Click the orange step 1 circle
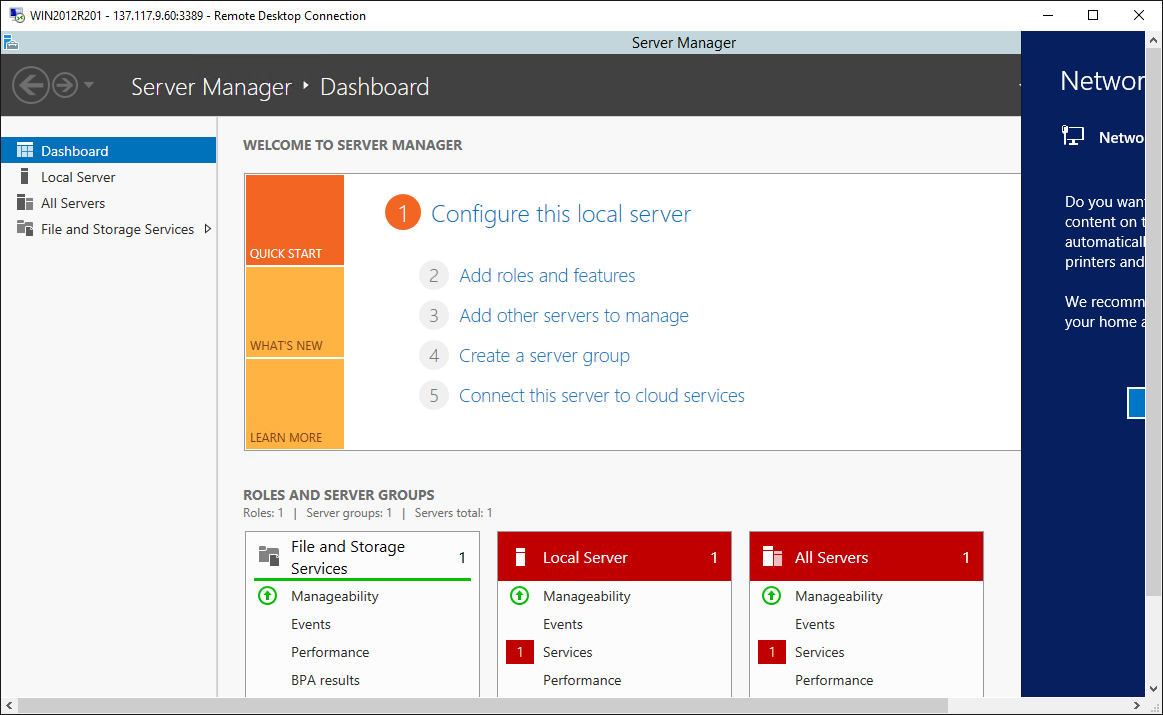1163x715 pixels. click(x=403, y=213)
